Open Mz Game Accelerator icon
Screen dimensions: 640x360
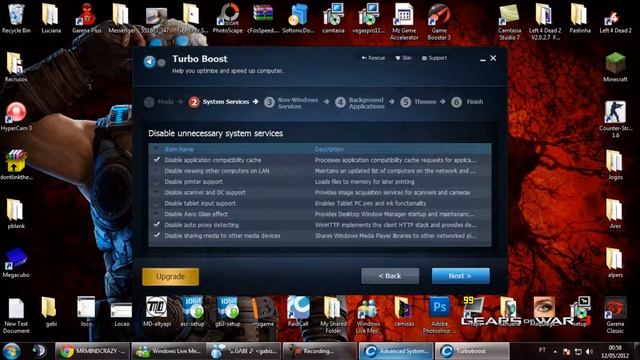404,22
